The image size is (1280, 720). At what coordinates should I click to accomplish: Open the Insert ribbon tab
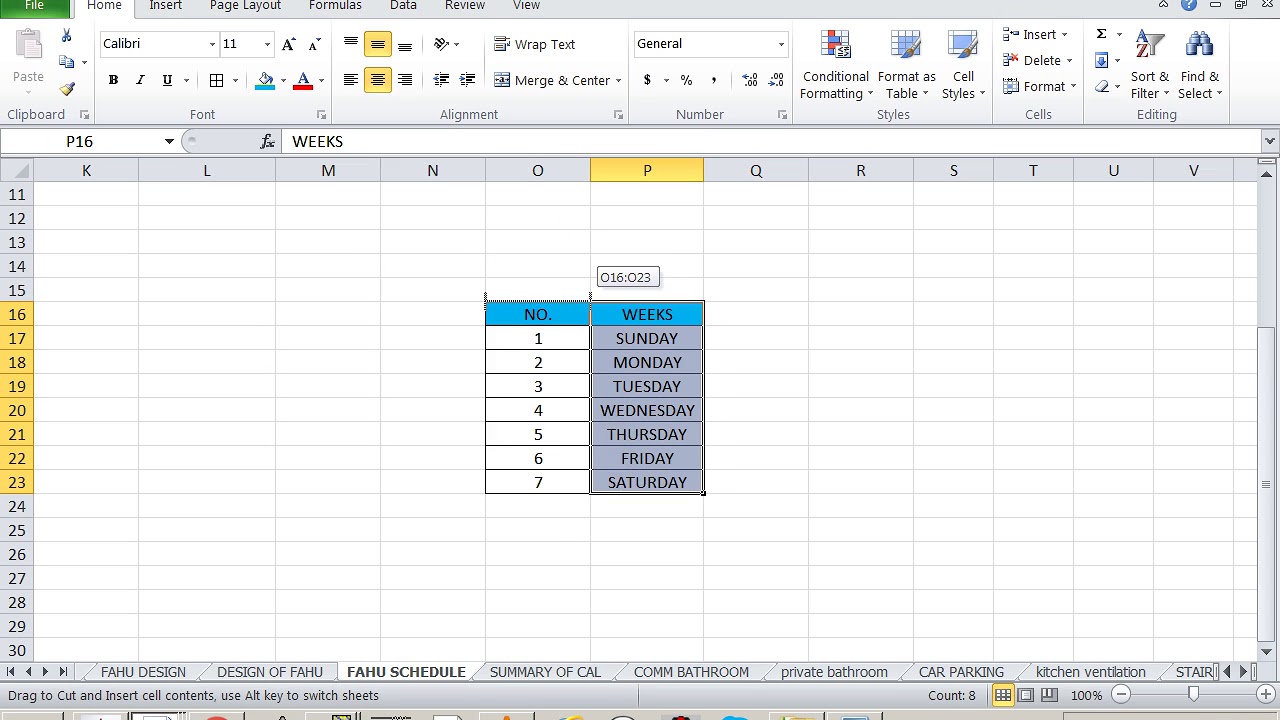(x=165, y=6)
